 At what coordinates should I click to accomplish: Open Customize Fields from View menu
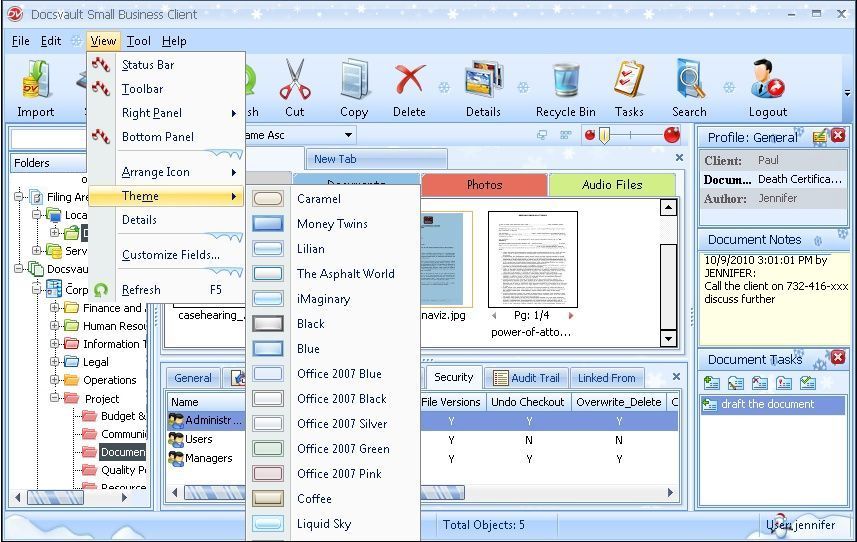166,255
